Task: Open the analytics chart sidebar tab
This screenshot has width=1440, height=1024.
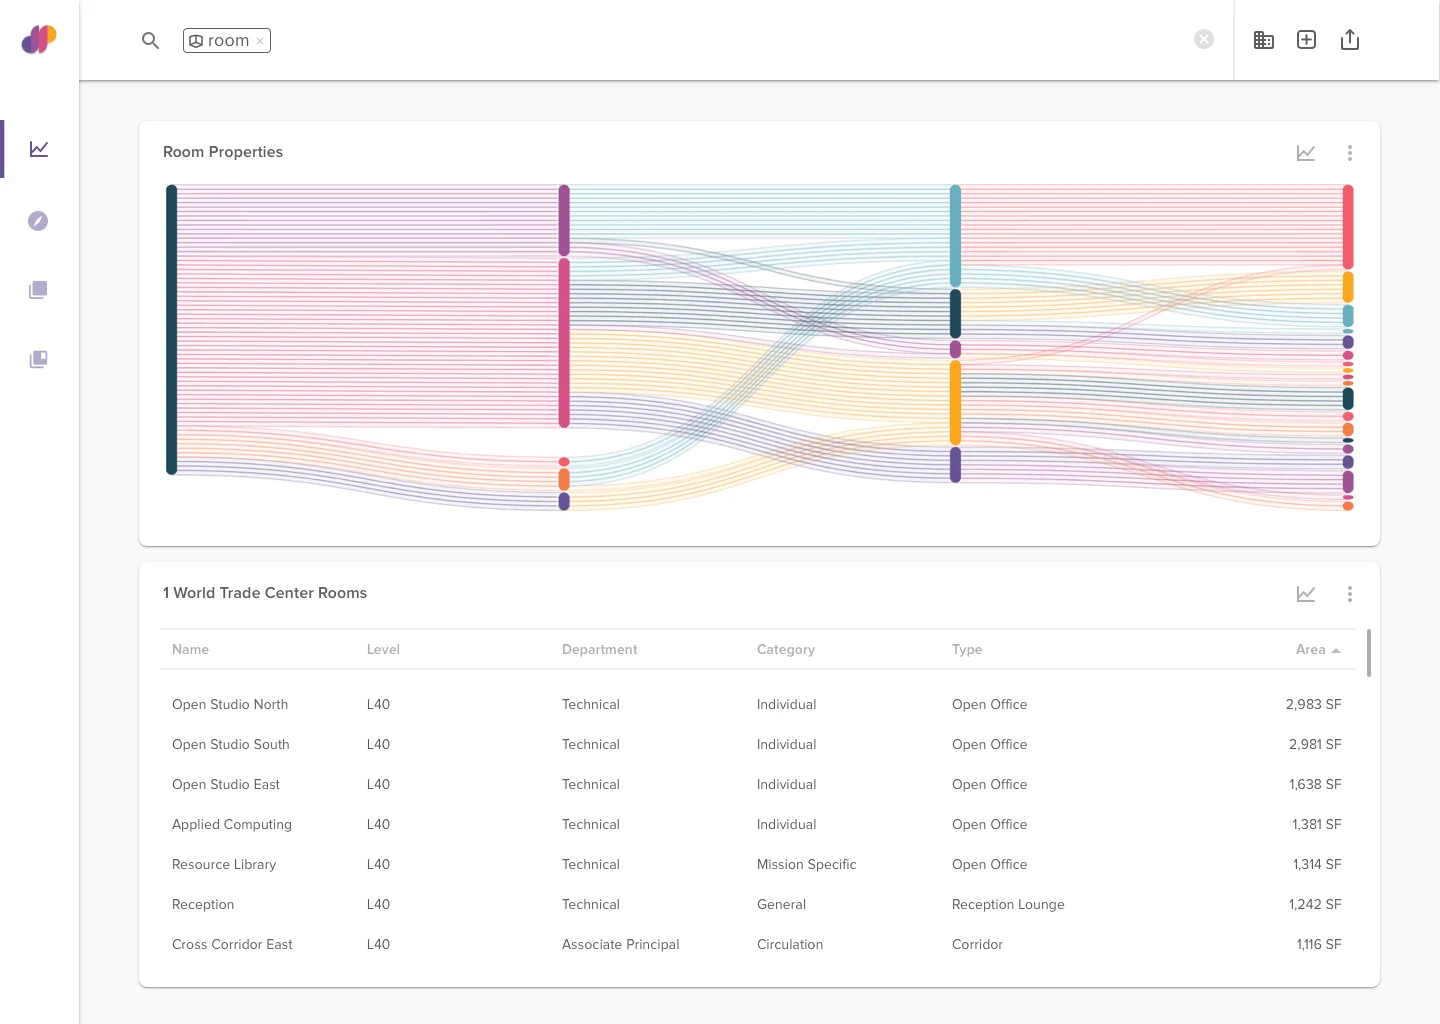Action: click(x=39, y=149)
